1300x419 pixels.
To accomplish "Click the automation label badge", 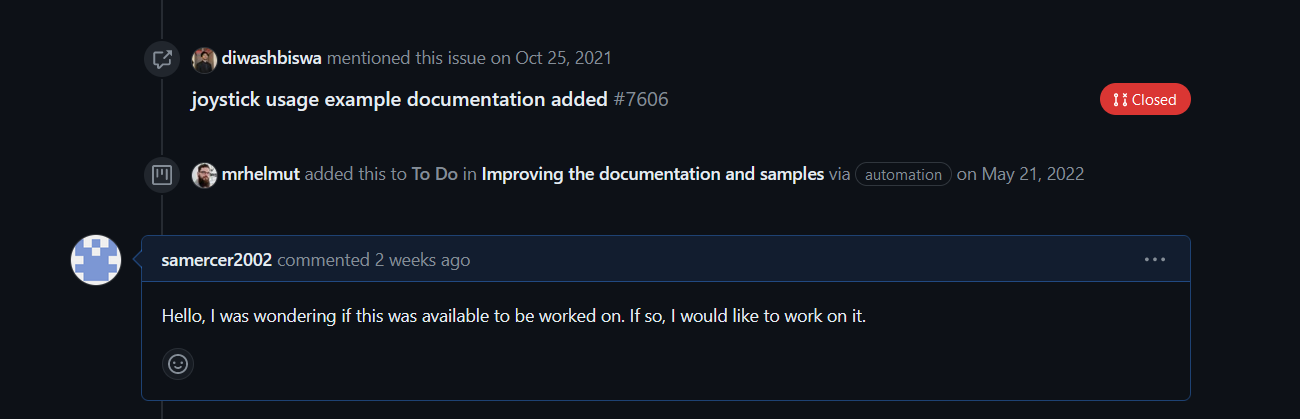I will coord(903,175).
